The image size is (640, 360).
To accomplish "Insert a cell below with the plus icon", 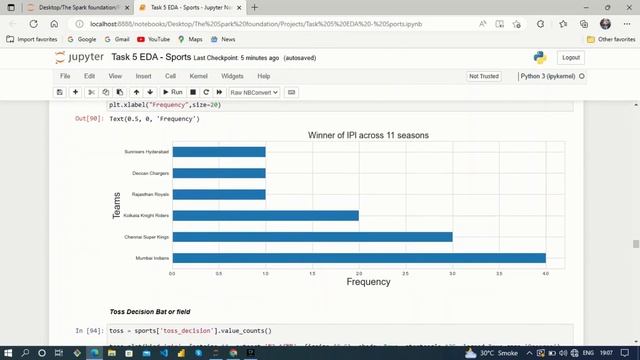I will tap(75, 92).
